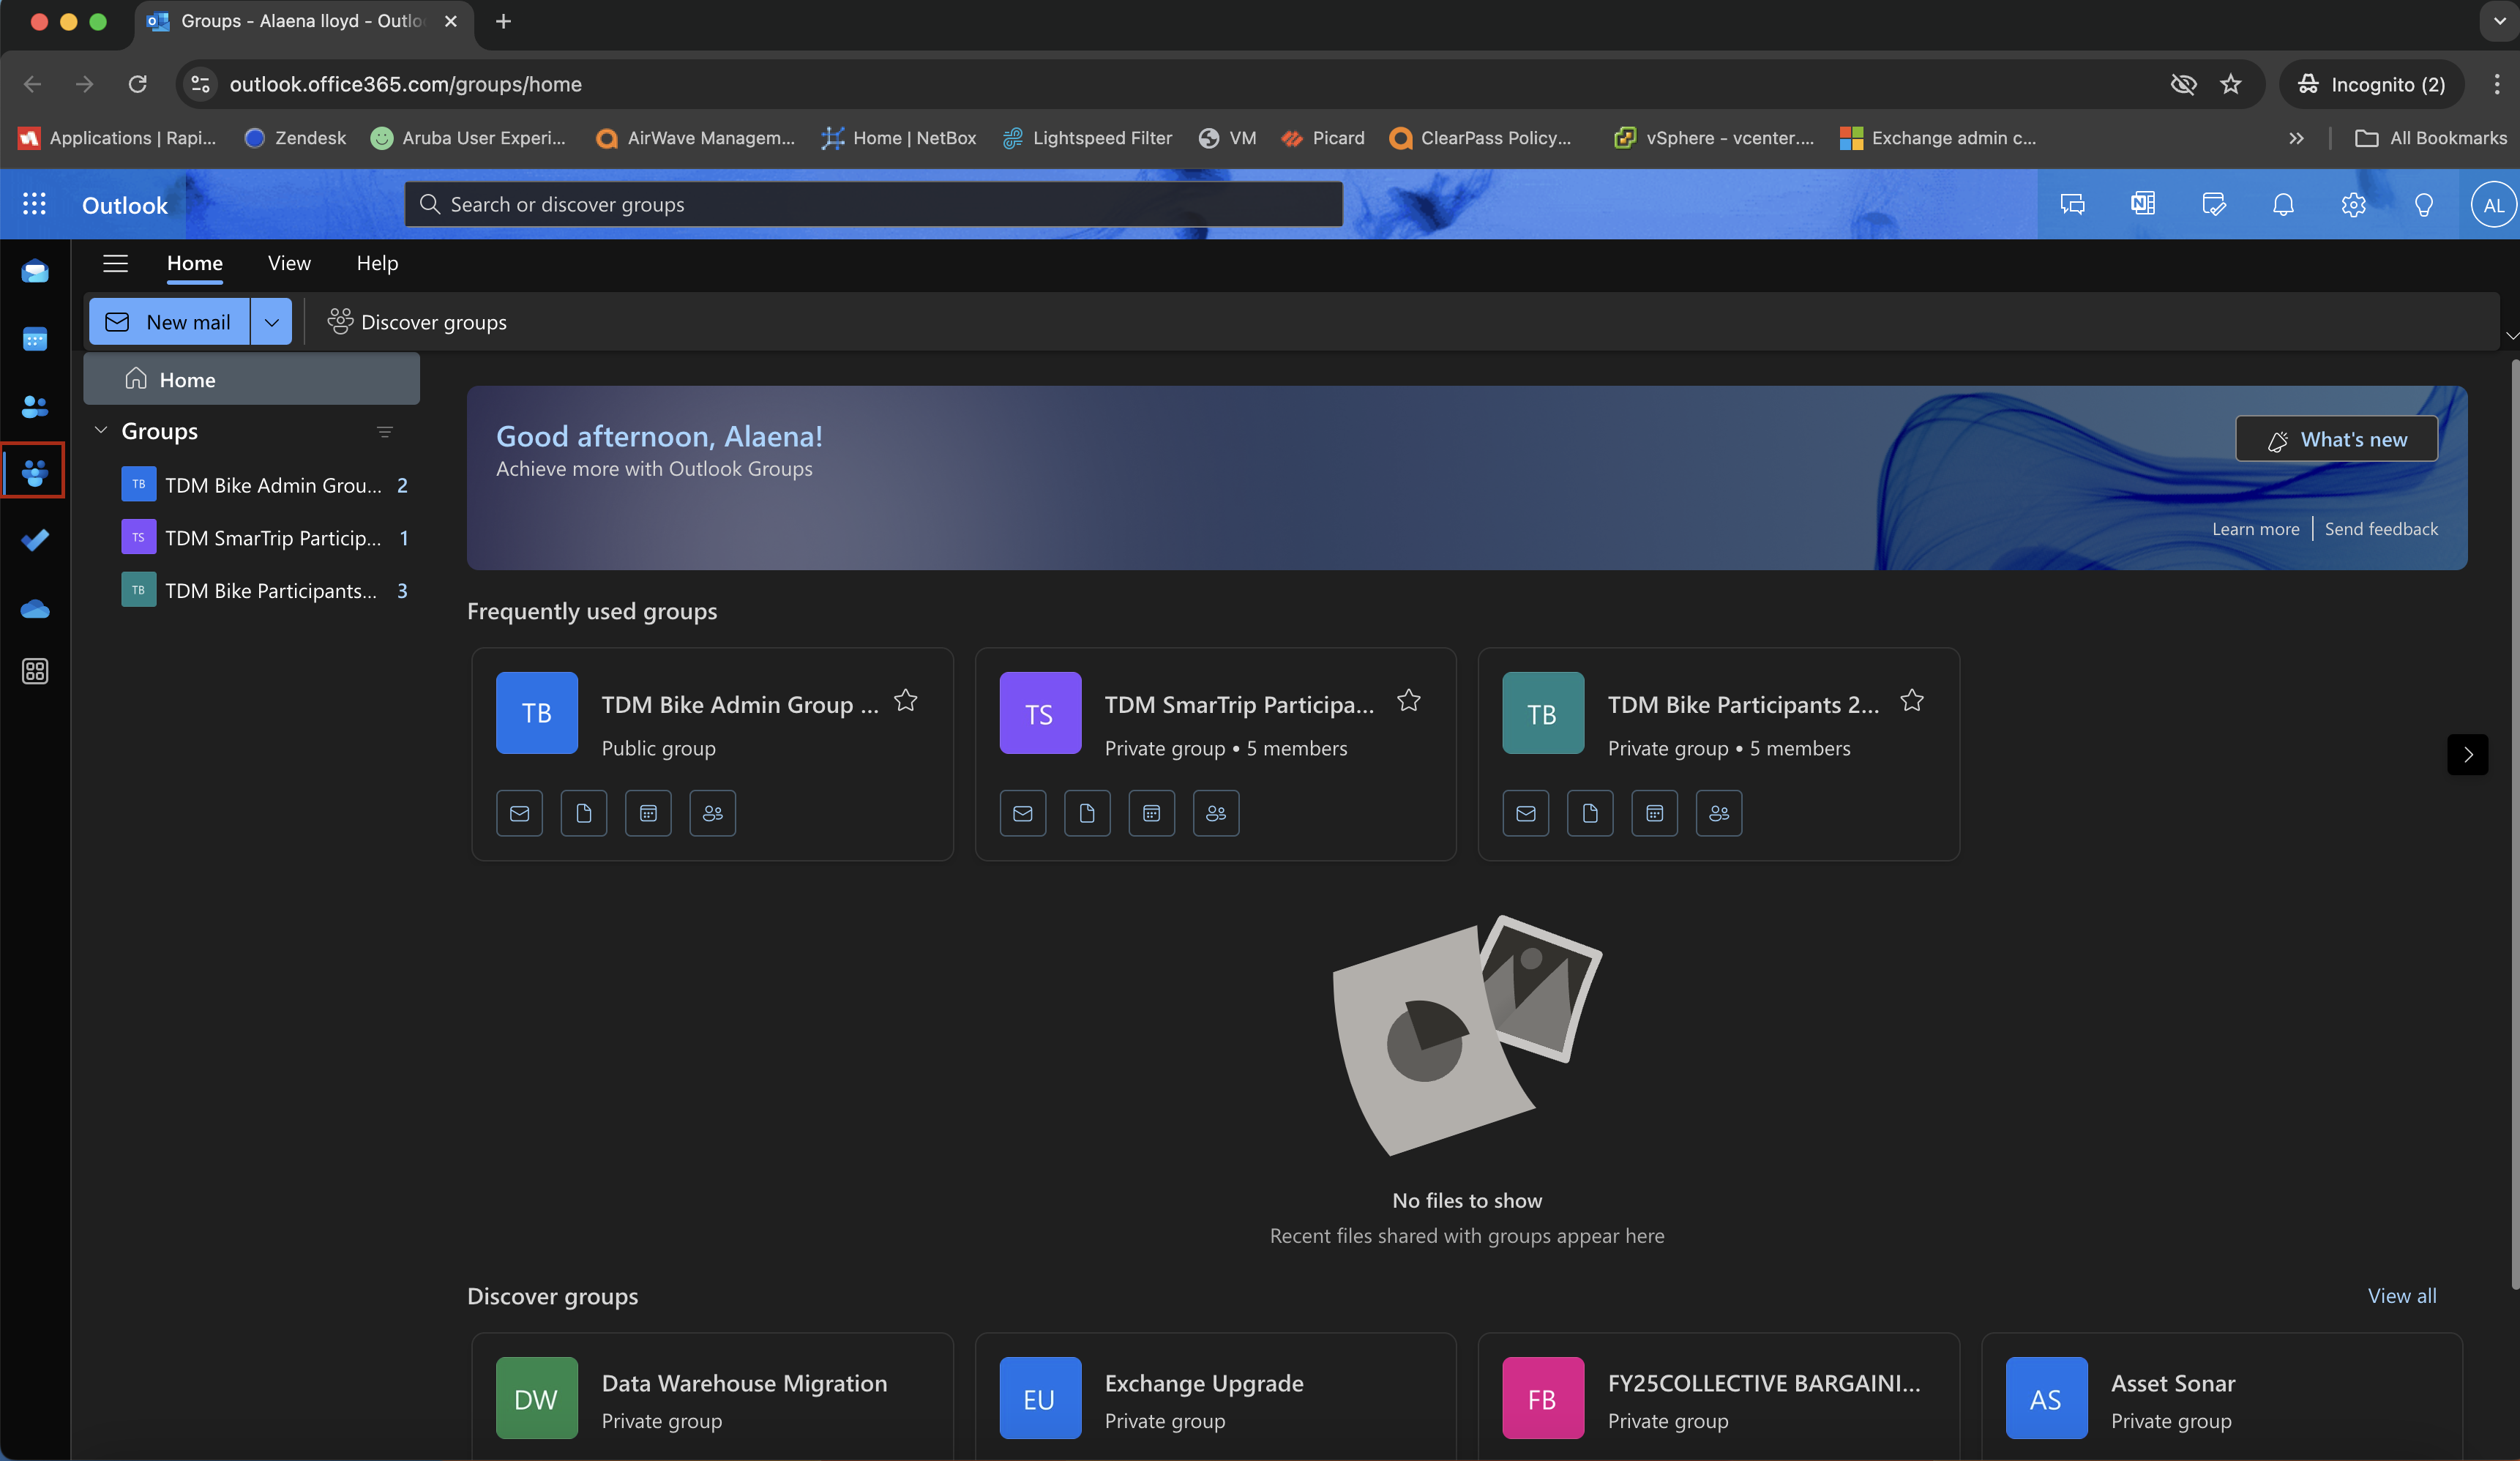The height and width of the screenshot is (1461, 2520).
Task: Open email for TDM Bike Participants card
Action: coord(1526,814)
